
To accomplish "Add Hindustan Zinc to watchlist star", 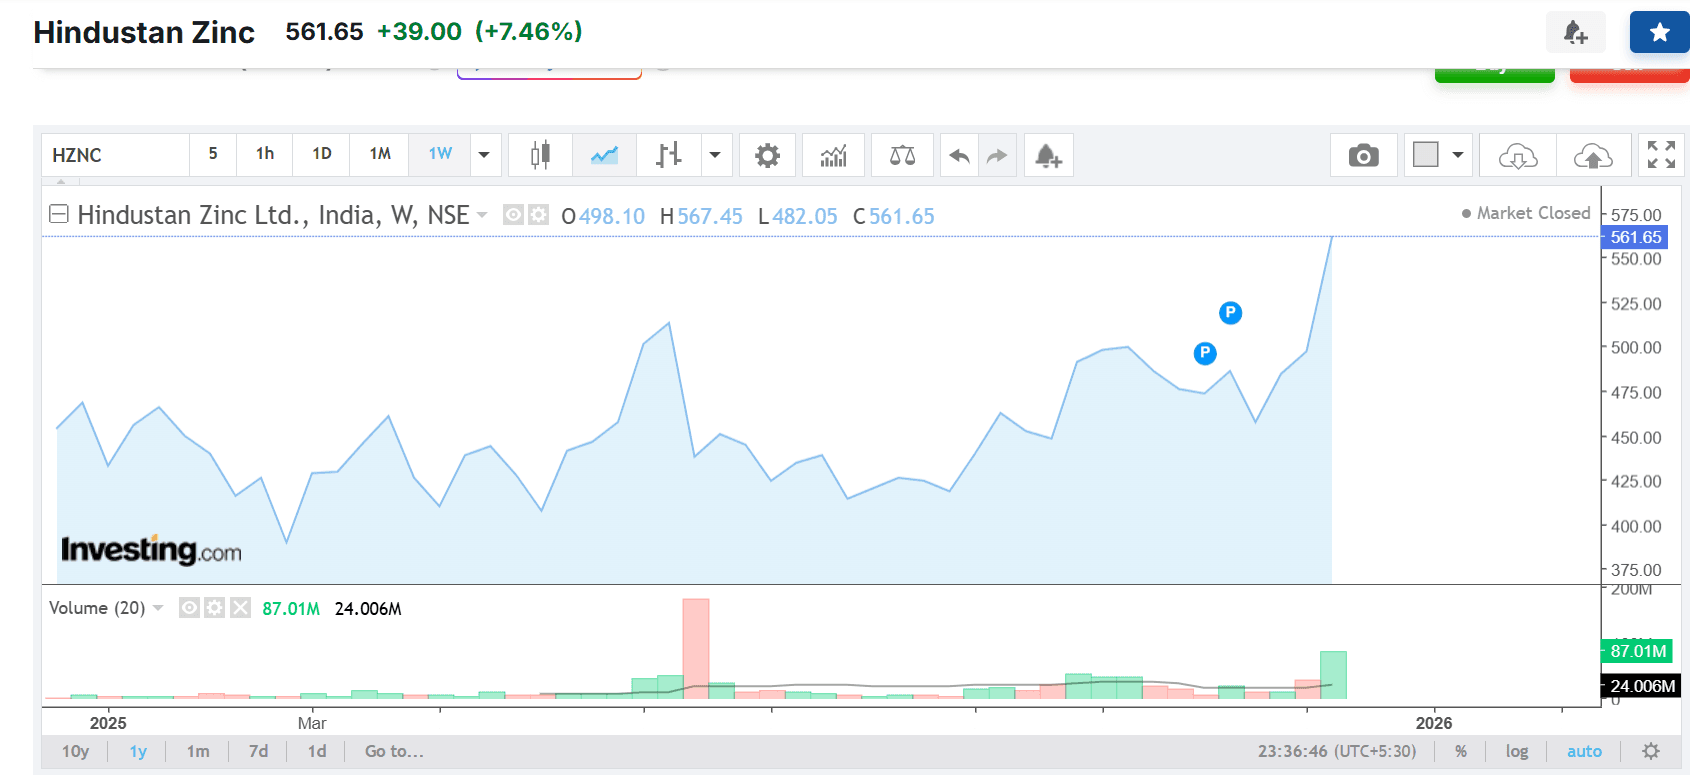I will [x=1660, y=33].
